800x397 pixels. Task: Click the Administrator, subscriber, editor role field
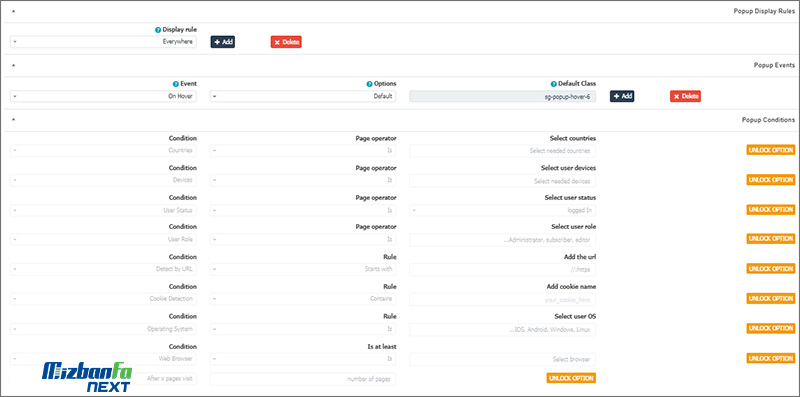503,239
